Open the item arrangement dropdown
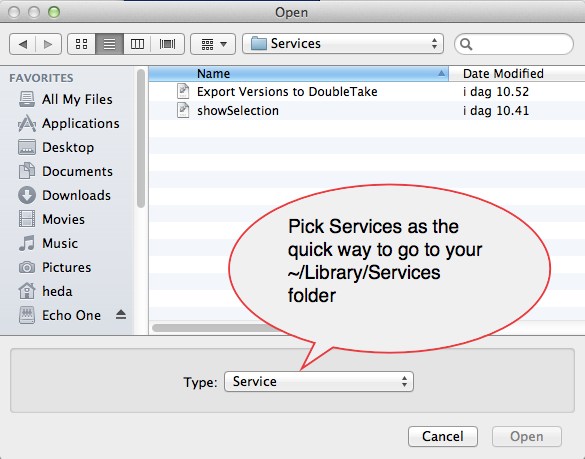This screenshot has height=459, width=585. coord(213,44)
